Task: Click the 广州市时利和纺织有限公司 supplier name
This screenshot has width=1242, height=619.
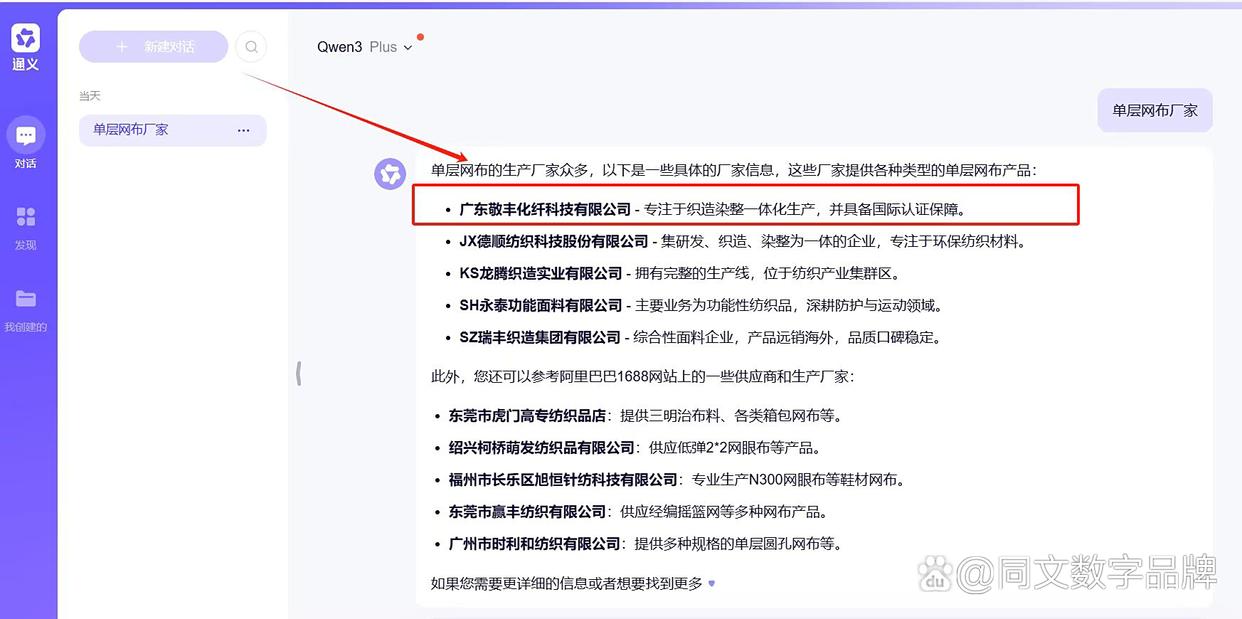Action: (534, 544)
